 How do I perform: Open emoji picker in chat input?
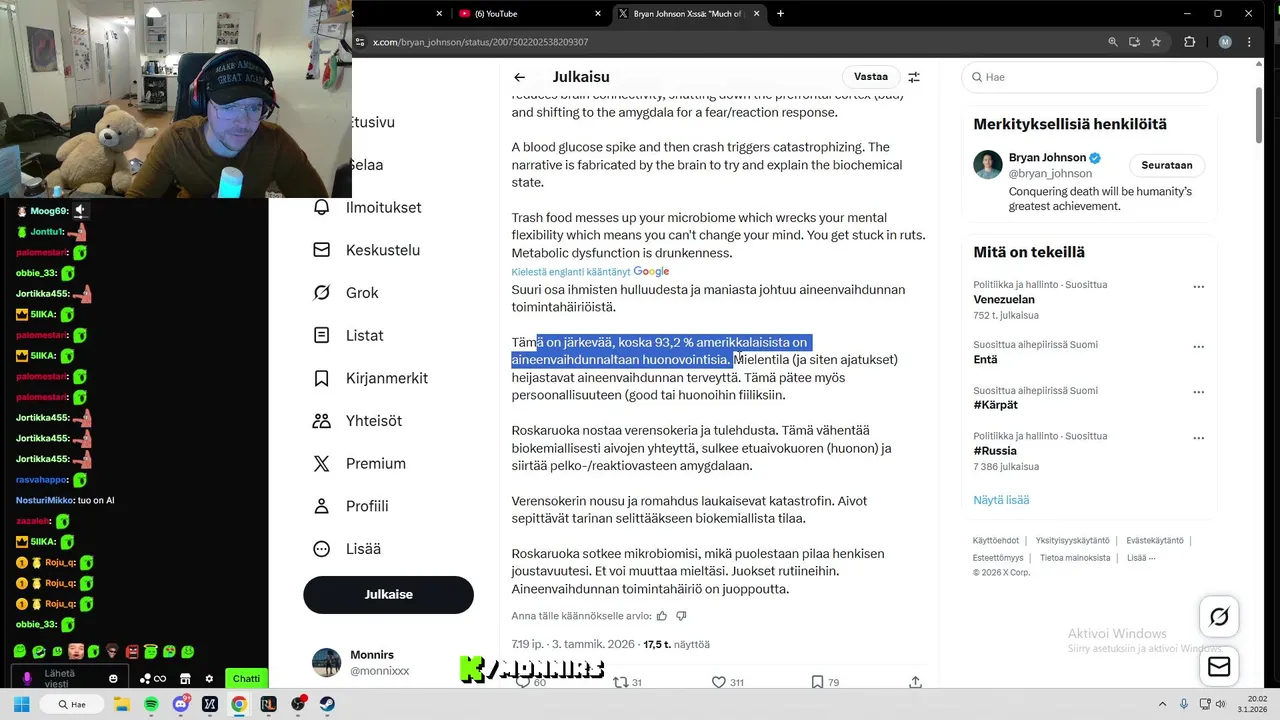[x=113, y=679]
